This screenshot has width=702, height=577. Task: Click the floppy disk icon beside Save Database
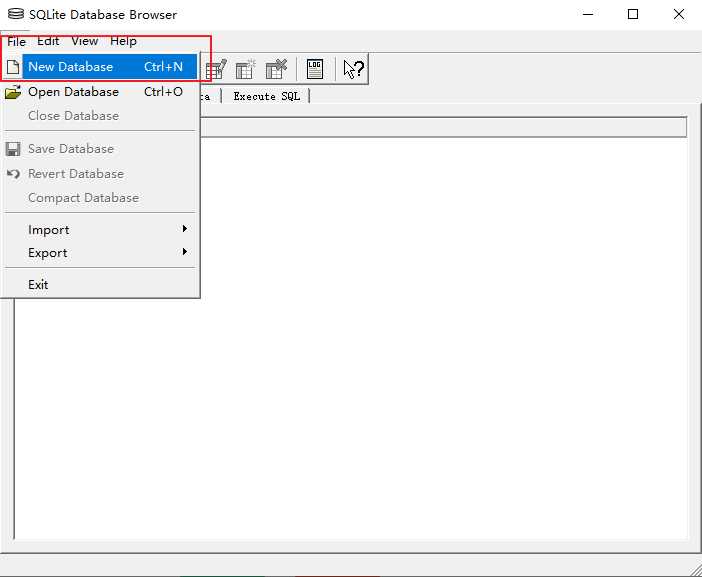click(x=13, y=149)
